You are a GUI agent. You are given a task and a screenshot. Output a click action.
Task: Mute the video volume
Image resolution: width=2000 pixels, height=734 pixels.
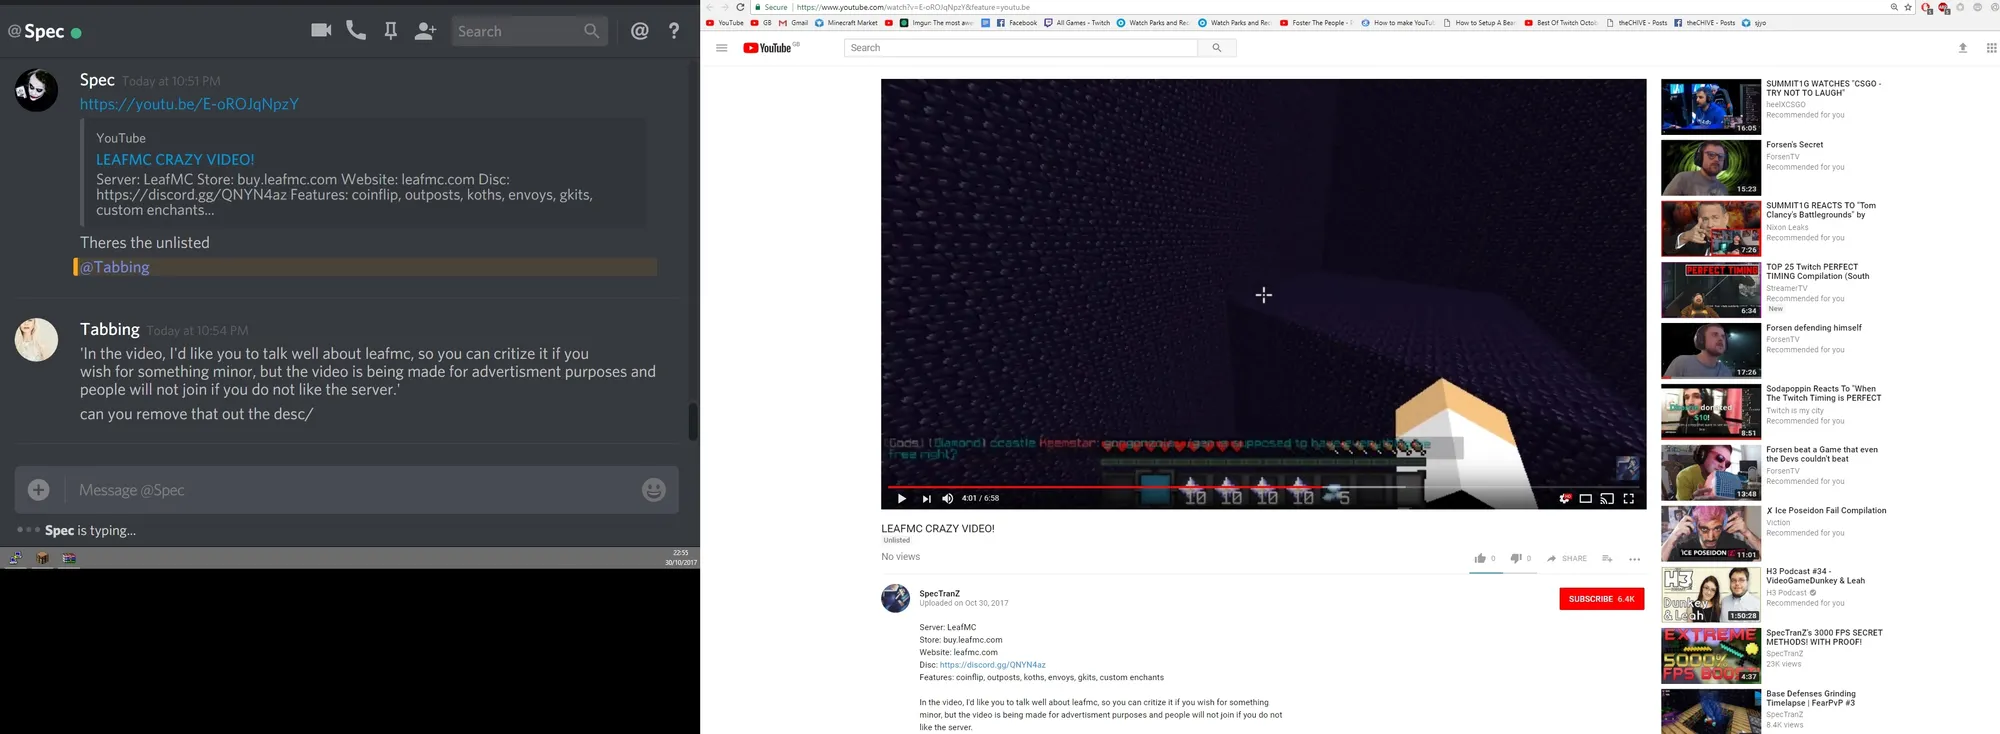tap(947, 498)
